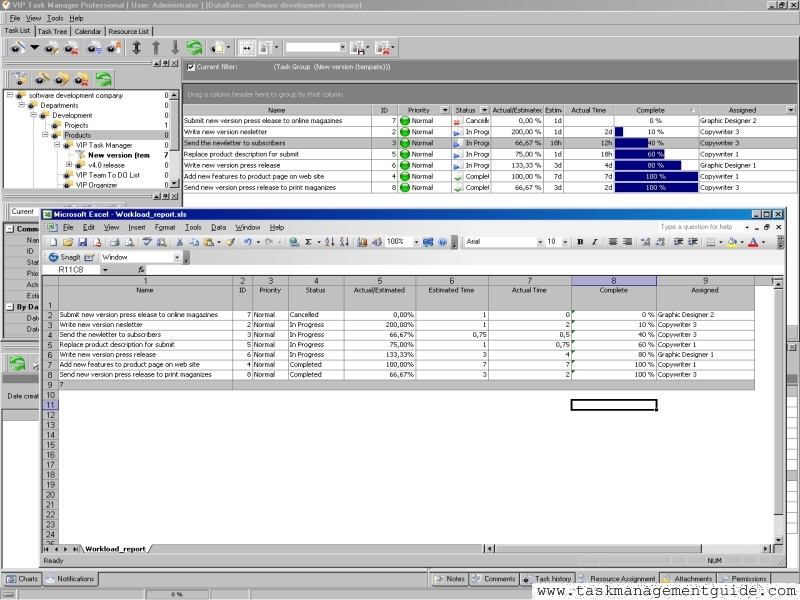Open the Chart Wizard icon in Excel
Screen dimensions: 800x600
click(x=362, y=242)
